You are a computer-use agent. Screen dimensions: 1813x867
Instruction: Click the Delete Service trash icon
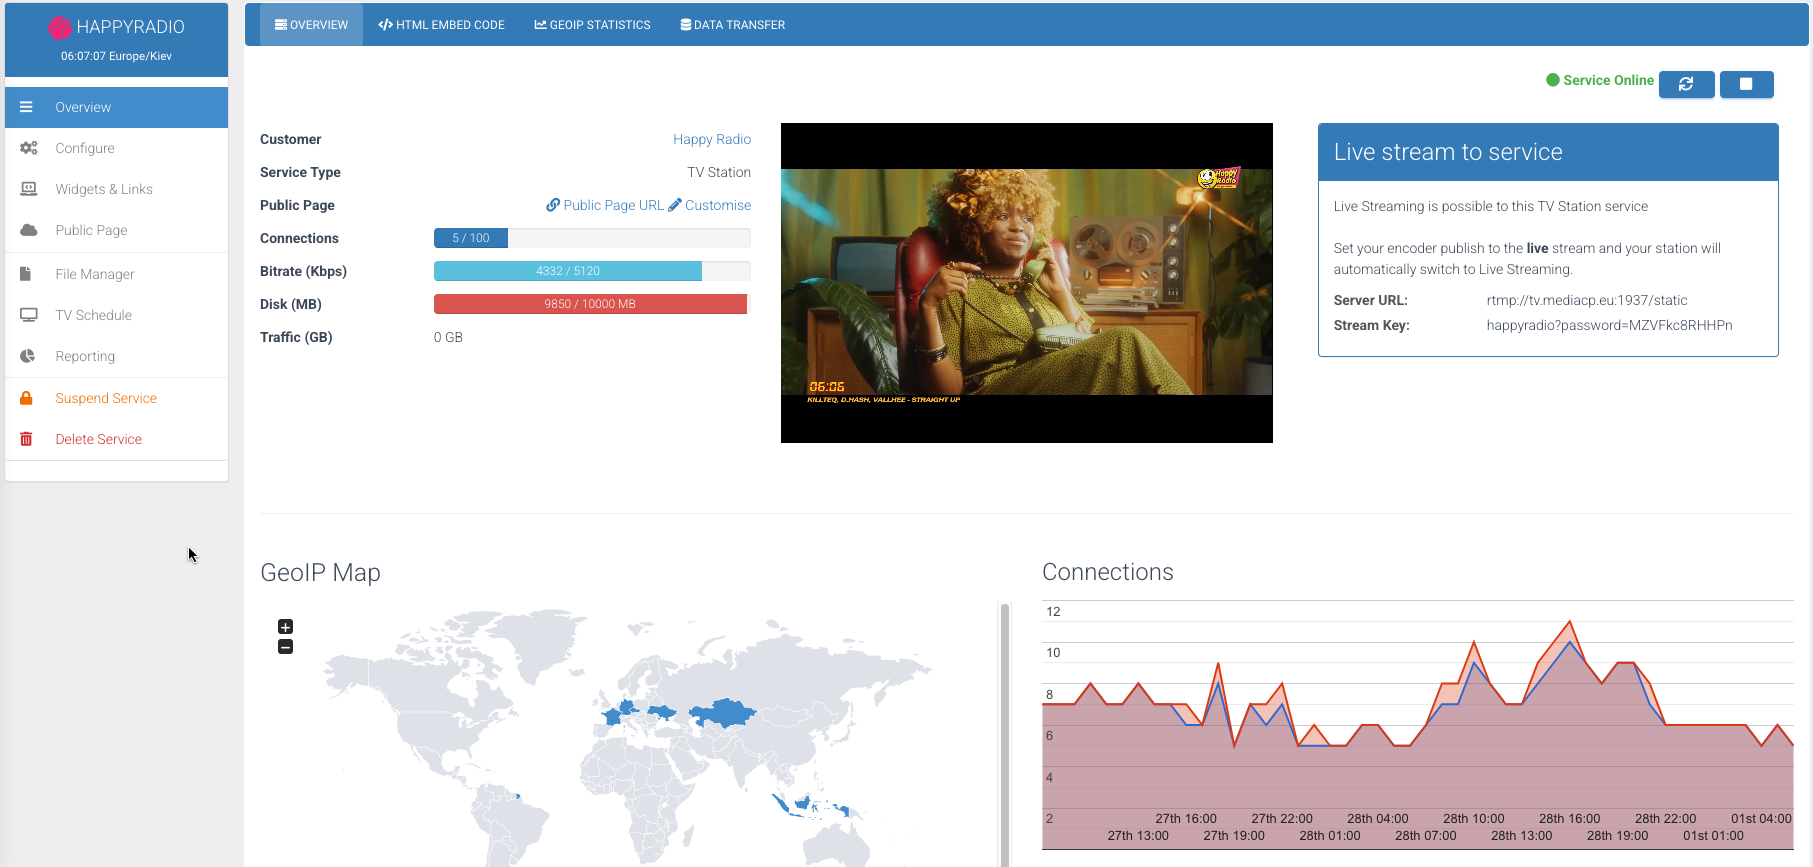click(27, 439)
